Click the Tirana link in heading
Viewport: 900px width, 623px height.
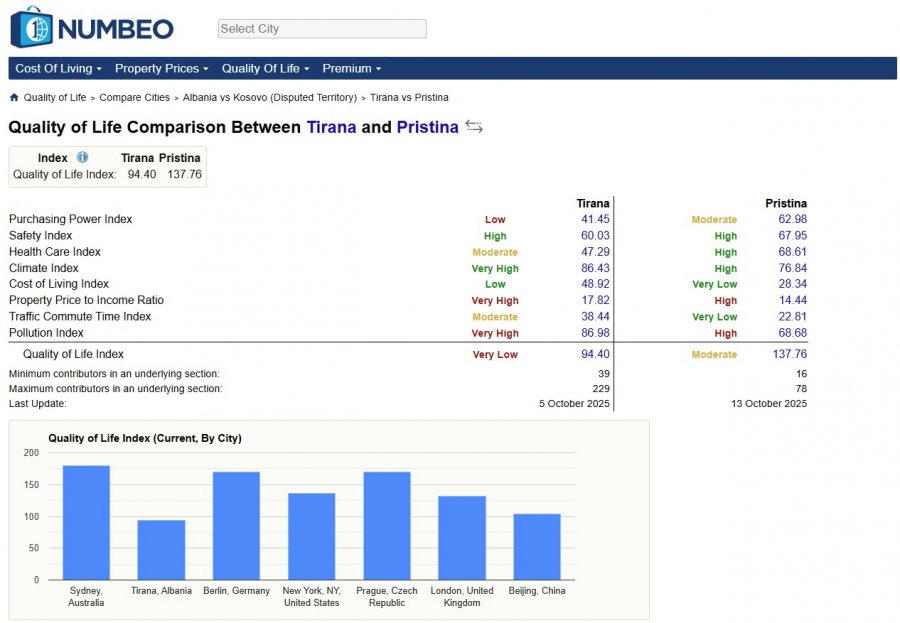click(331, 127)
